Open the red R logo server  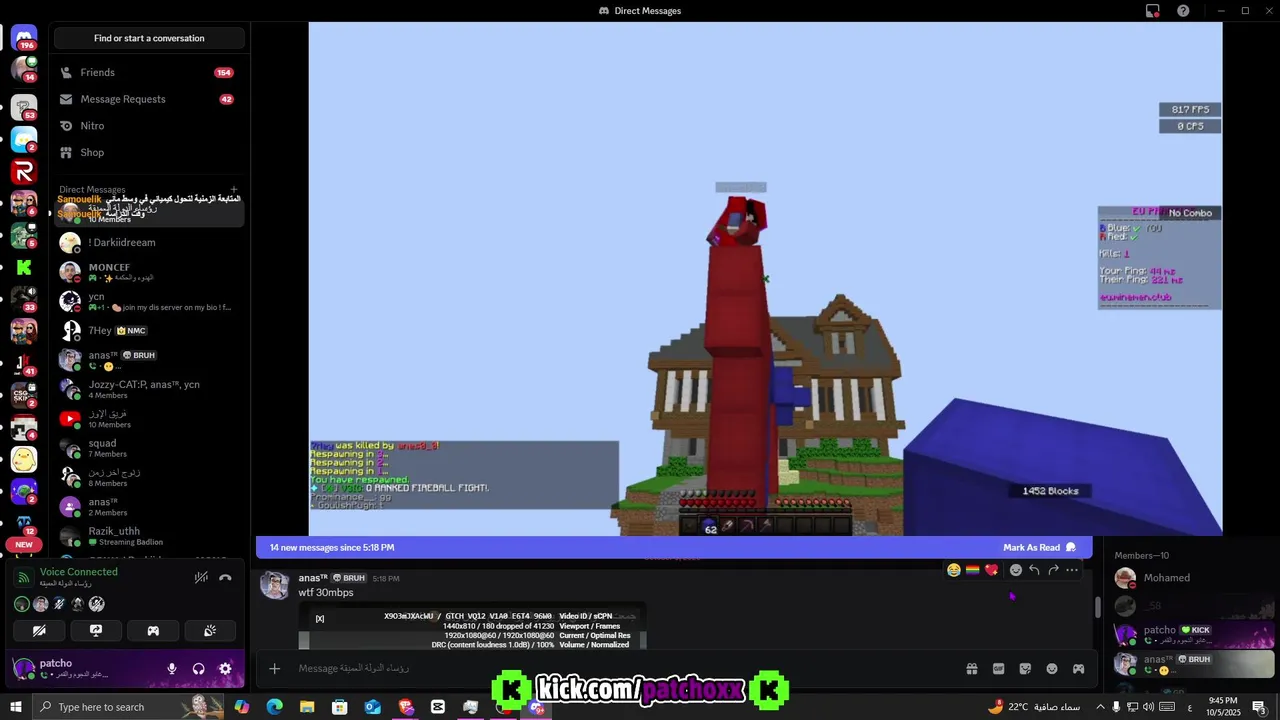24,172
